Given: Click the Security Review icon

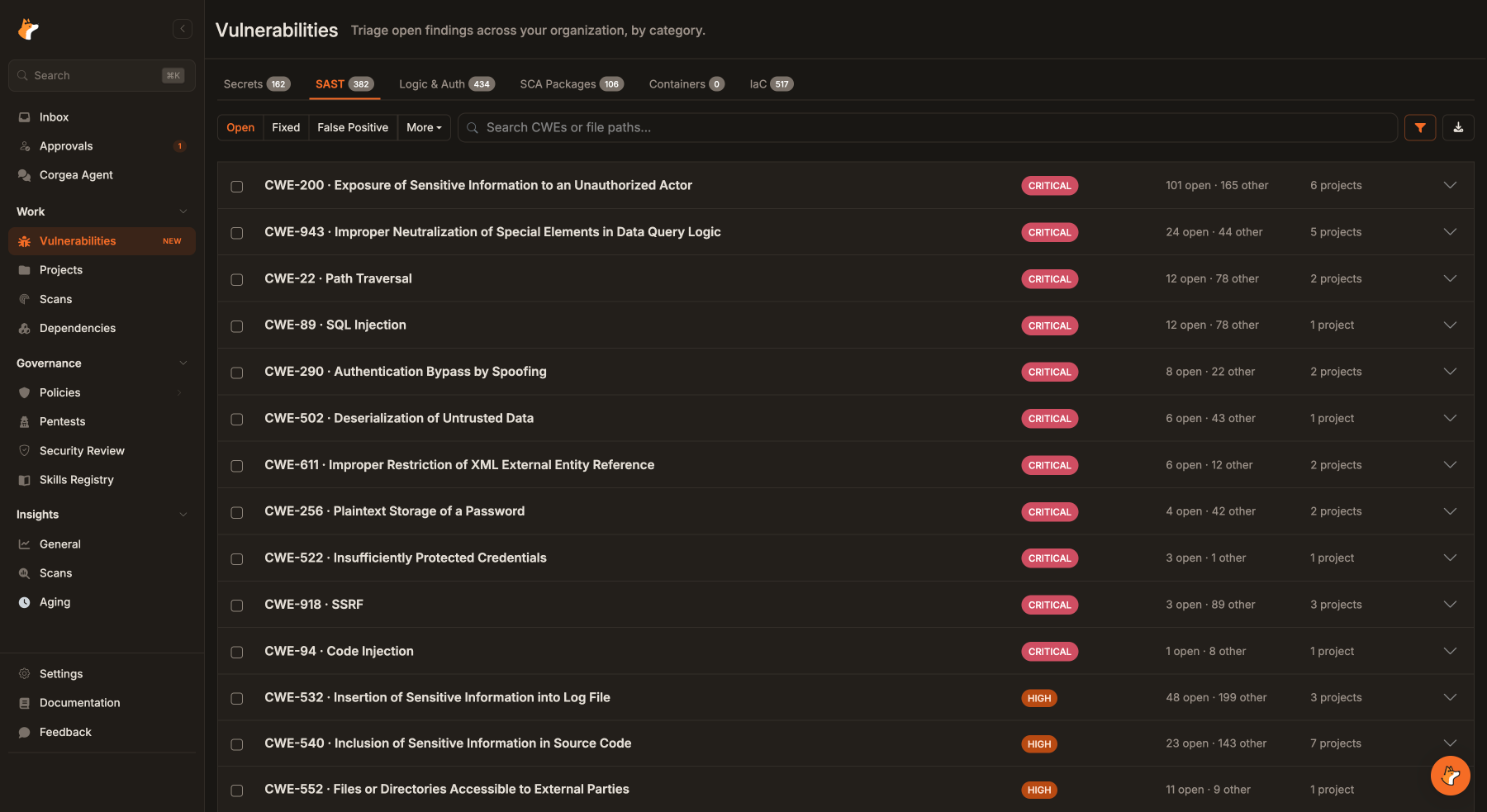Looking at the screenshot, I should [x=25, y=451].
